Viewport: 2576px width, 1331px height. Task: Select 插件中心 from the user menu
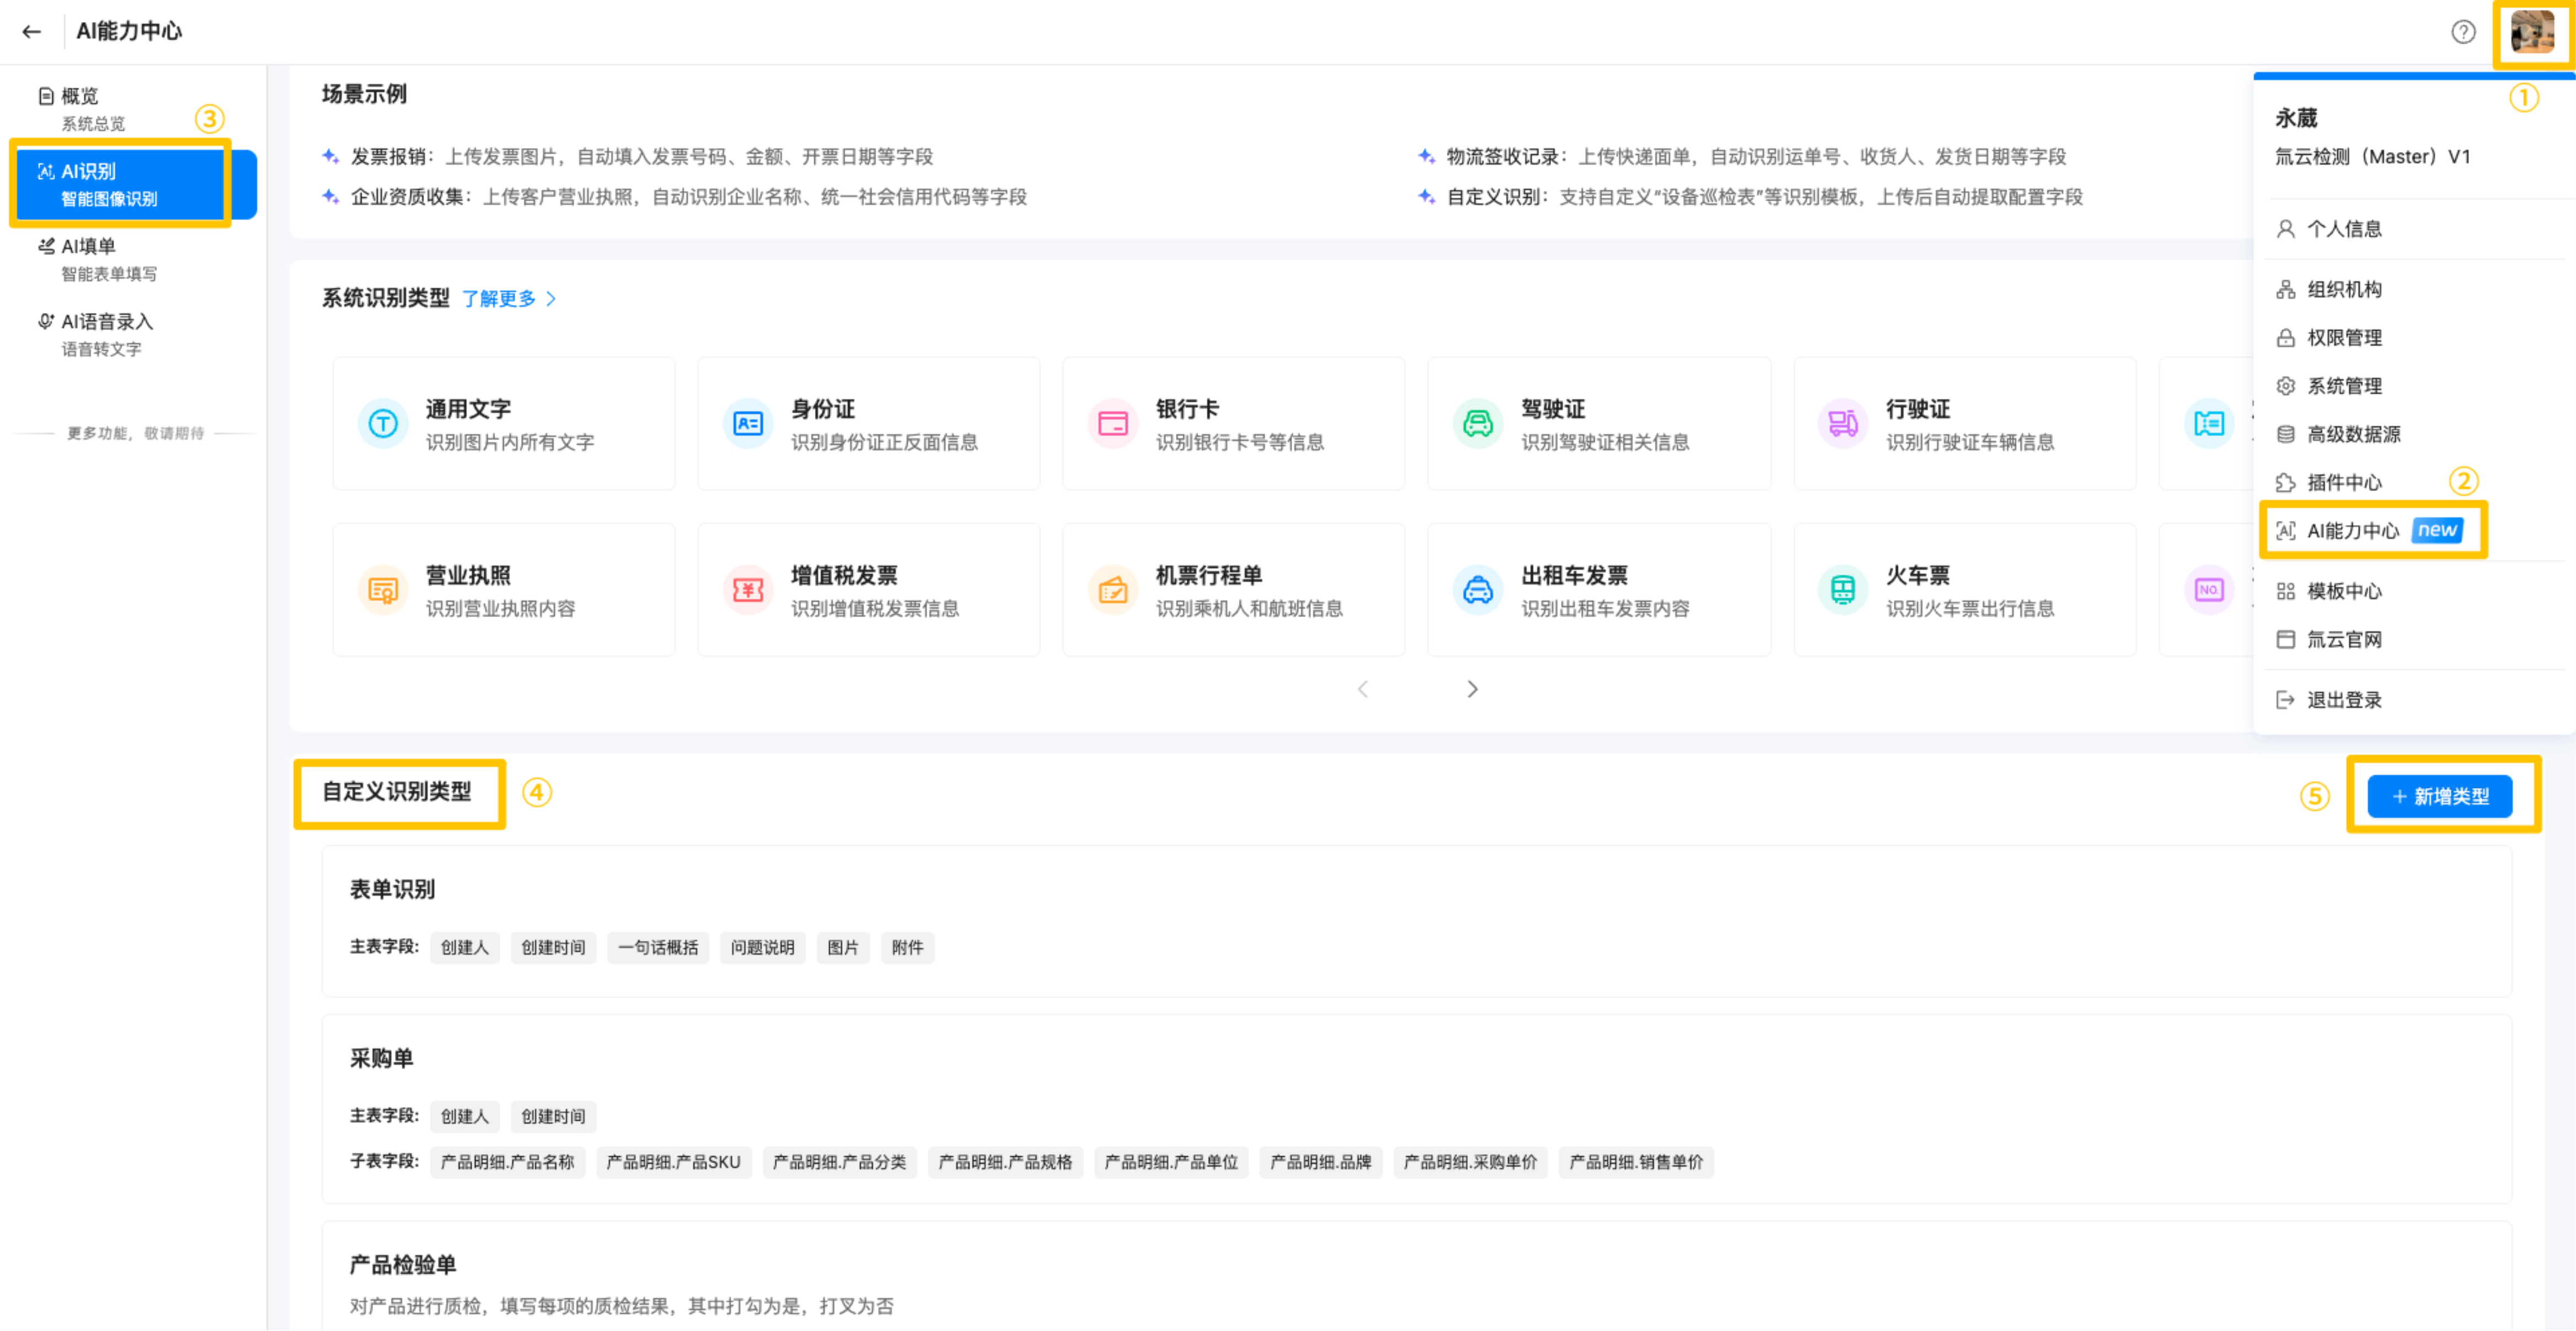2343,483
